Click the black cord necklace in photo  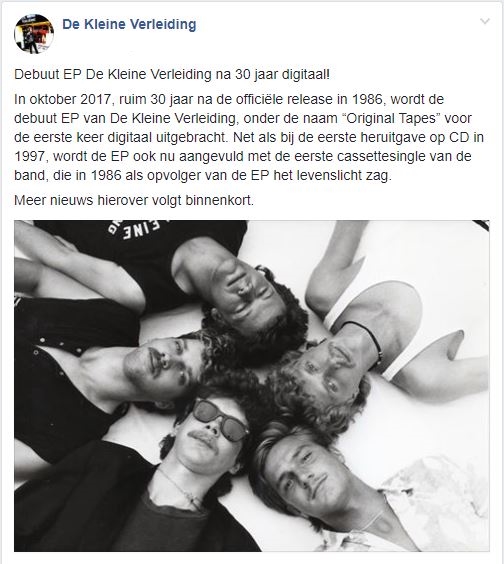(365, 340)
